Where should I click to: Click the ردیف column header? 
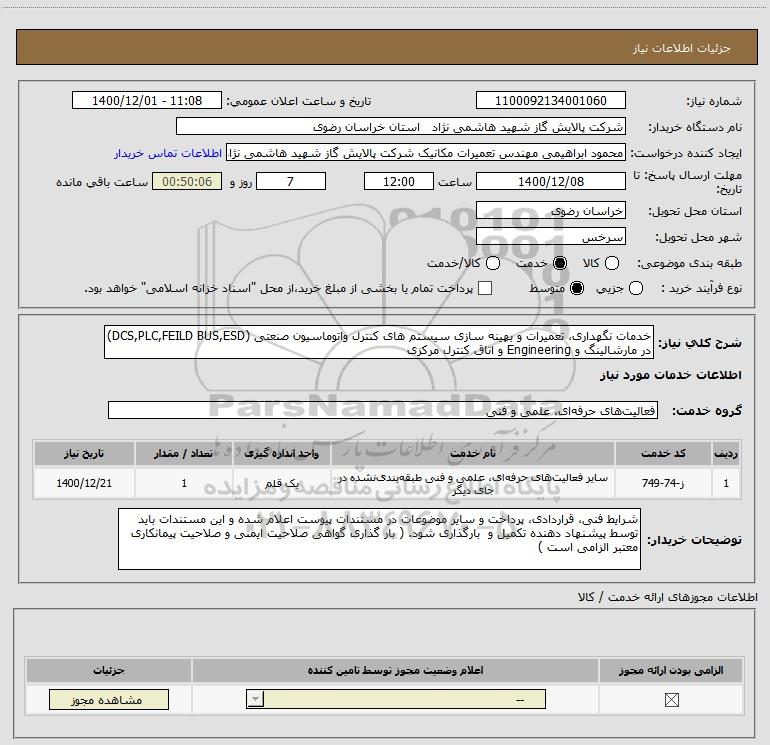(726, 453)
